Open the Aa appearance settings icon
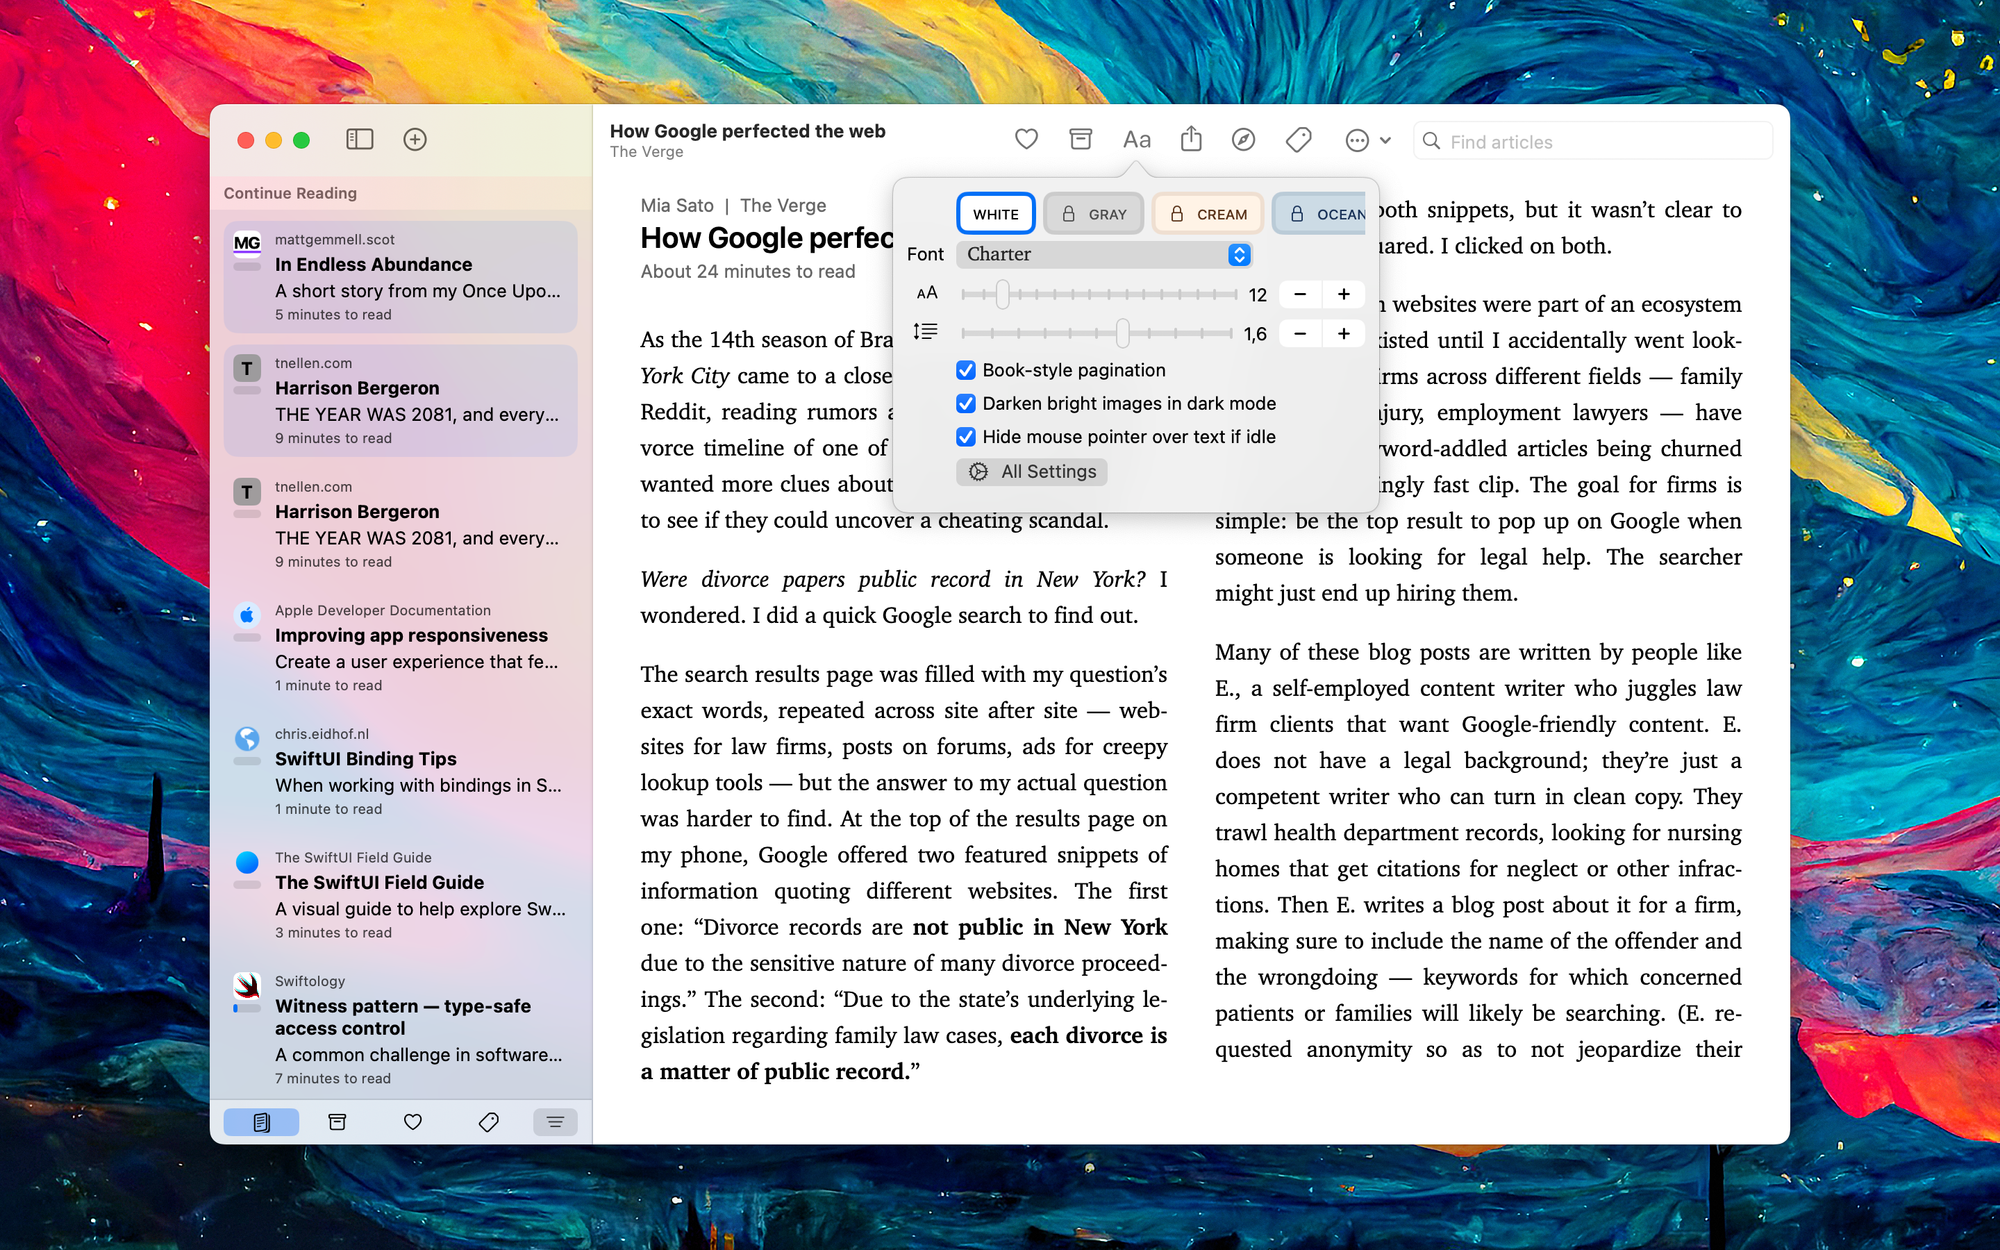 pyautogui.click(x=1136, y=140)
